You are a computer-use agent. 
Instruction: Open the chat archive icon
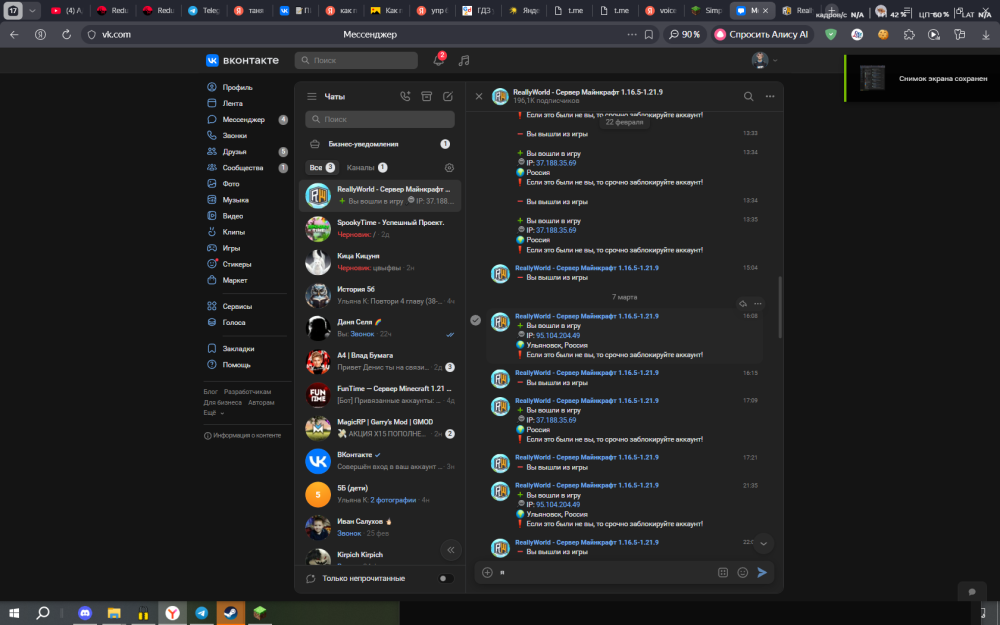tap(427, 96)
